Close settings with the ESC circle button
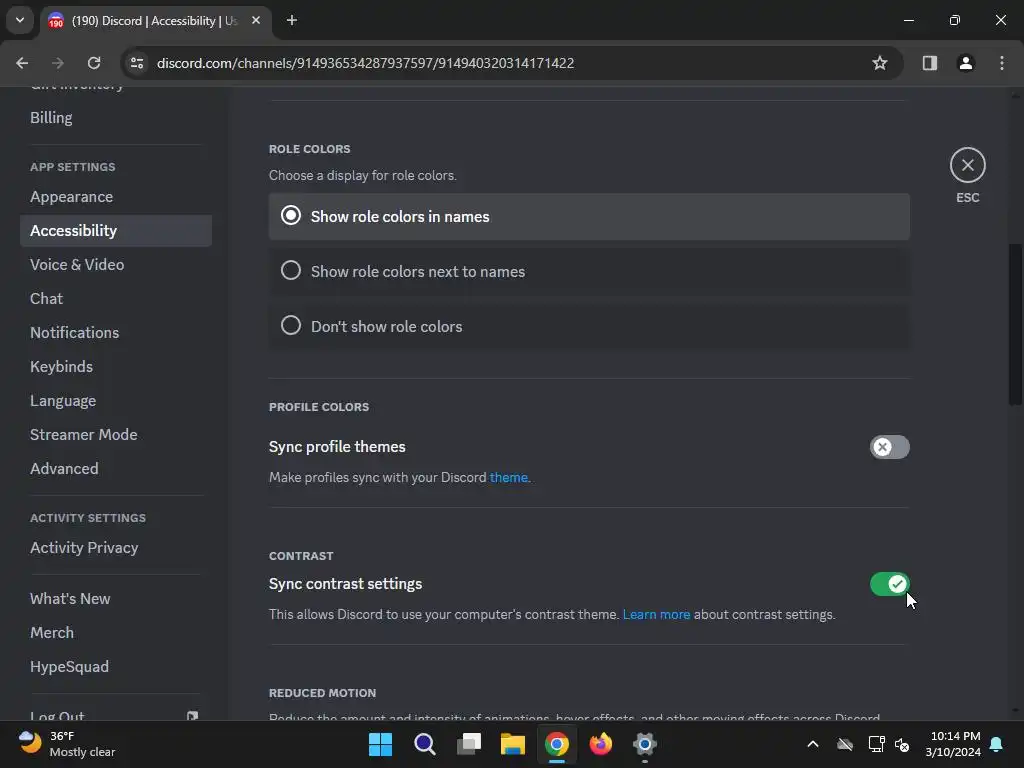Viewport: 1024px width, 768px height. 967,165
